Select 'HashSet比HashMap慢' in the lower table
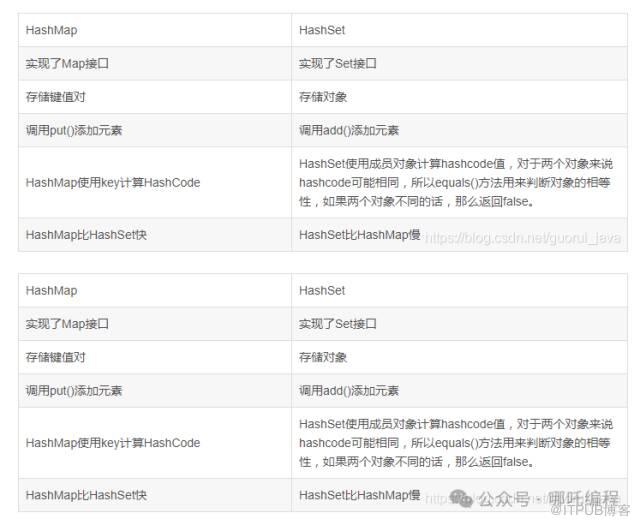This screenshot has width=640, height=525. click(x=360, y=495)
